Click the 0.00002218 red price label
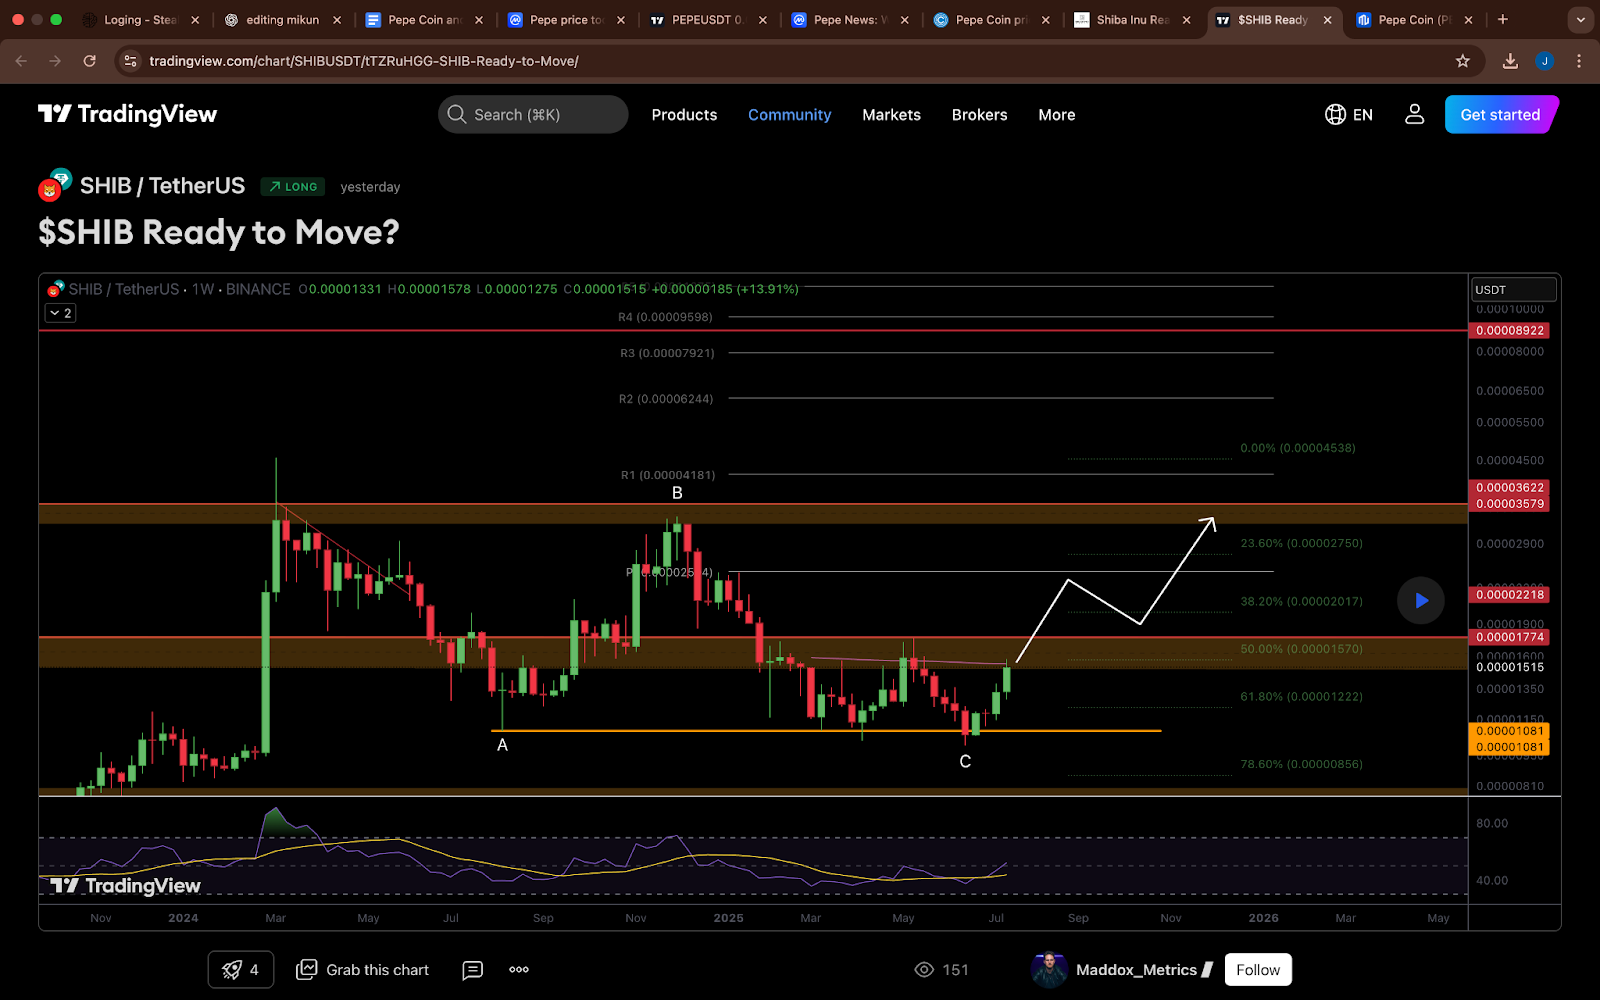Screen dimensions: 1600x1000 pos(1510,594)
